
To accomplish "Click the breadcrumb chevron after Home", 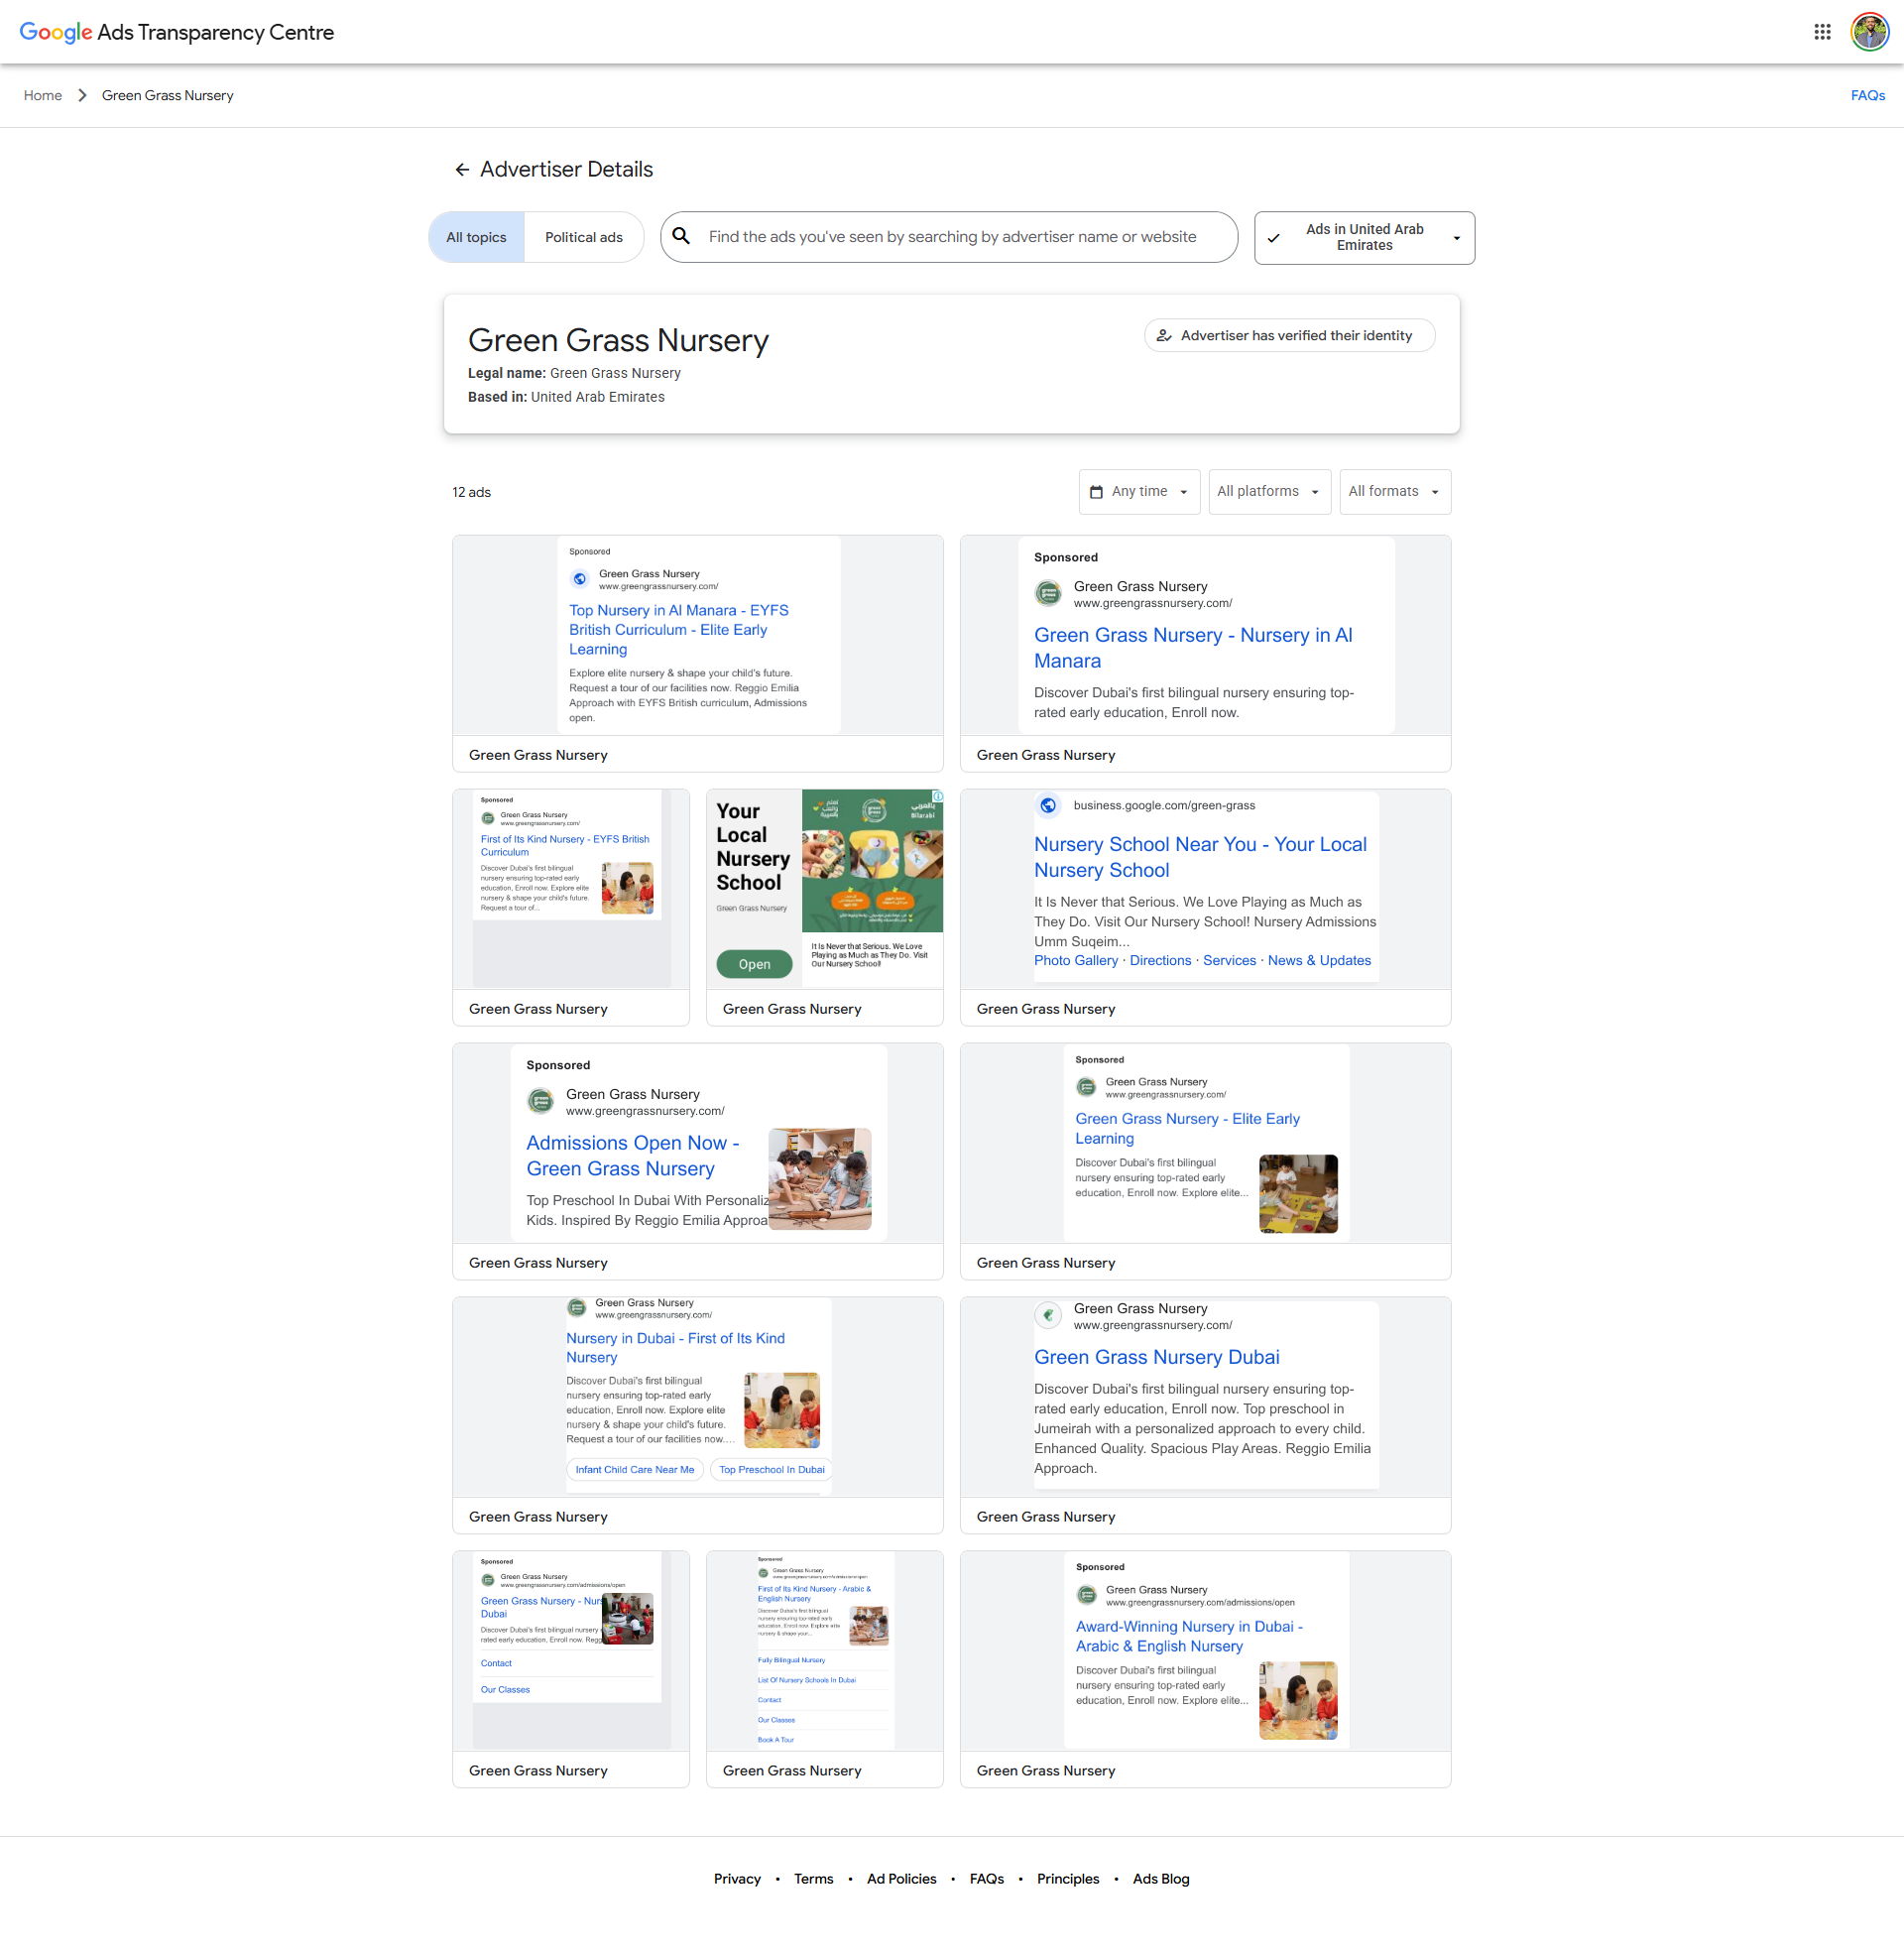I will click(82, 95).
